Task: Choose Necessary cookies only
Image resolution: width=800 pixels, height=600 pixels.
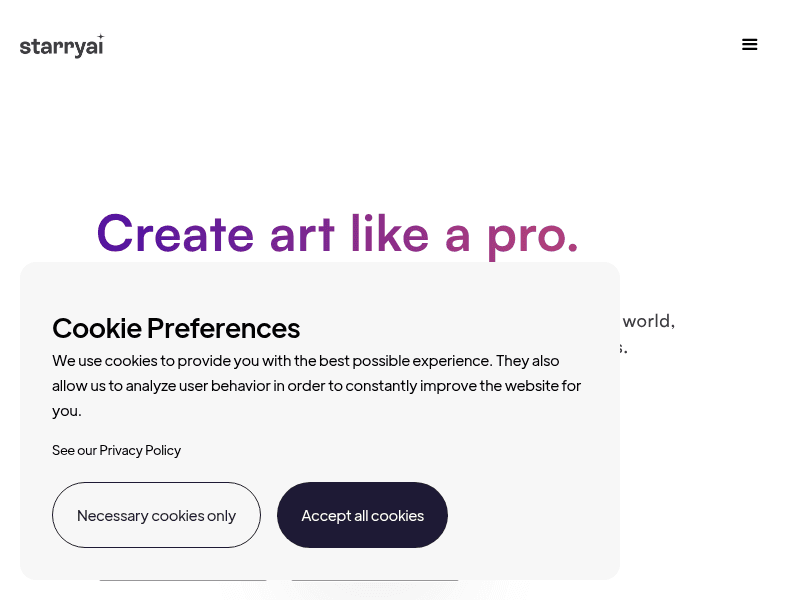Action: (x=156, y=515)
